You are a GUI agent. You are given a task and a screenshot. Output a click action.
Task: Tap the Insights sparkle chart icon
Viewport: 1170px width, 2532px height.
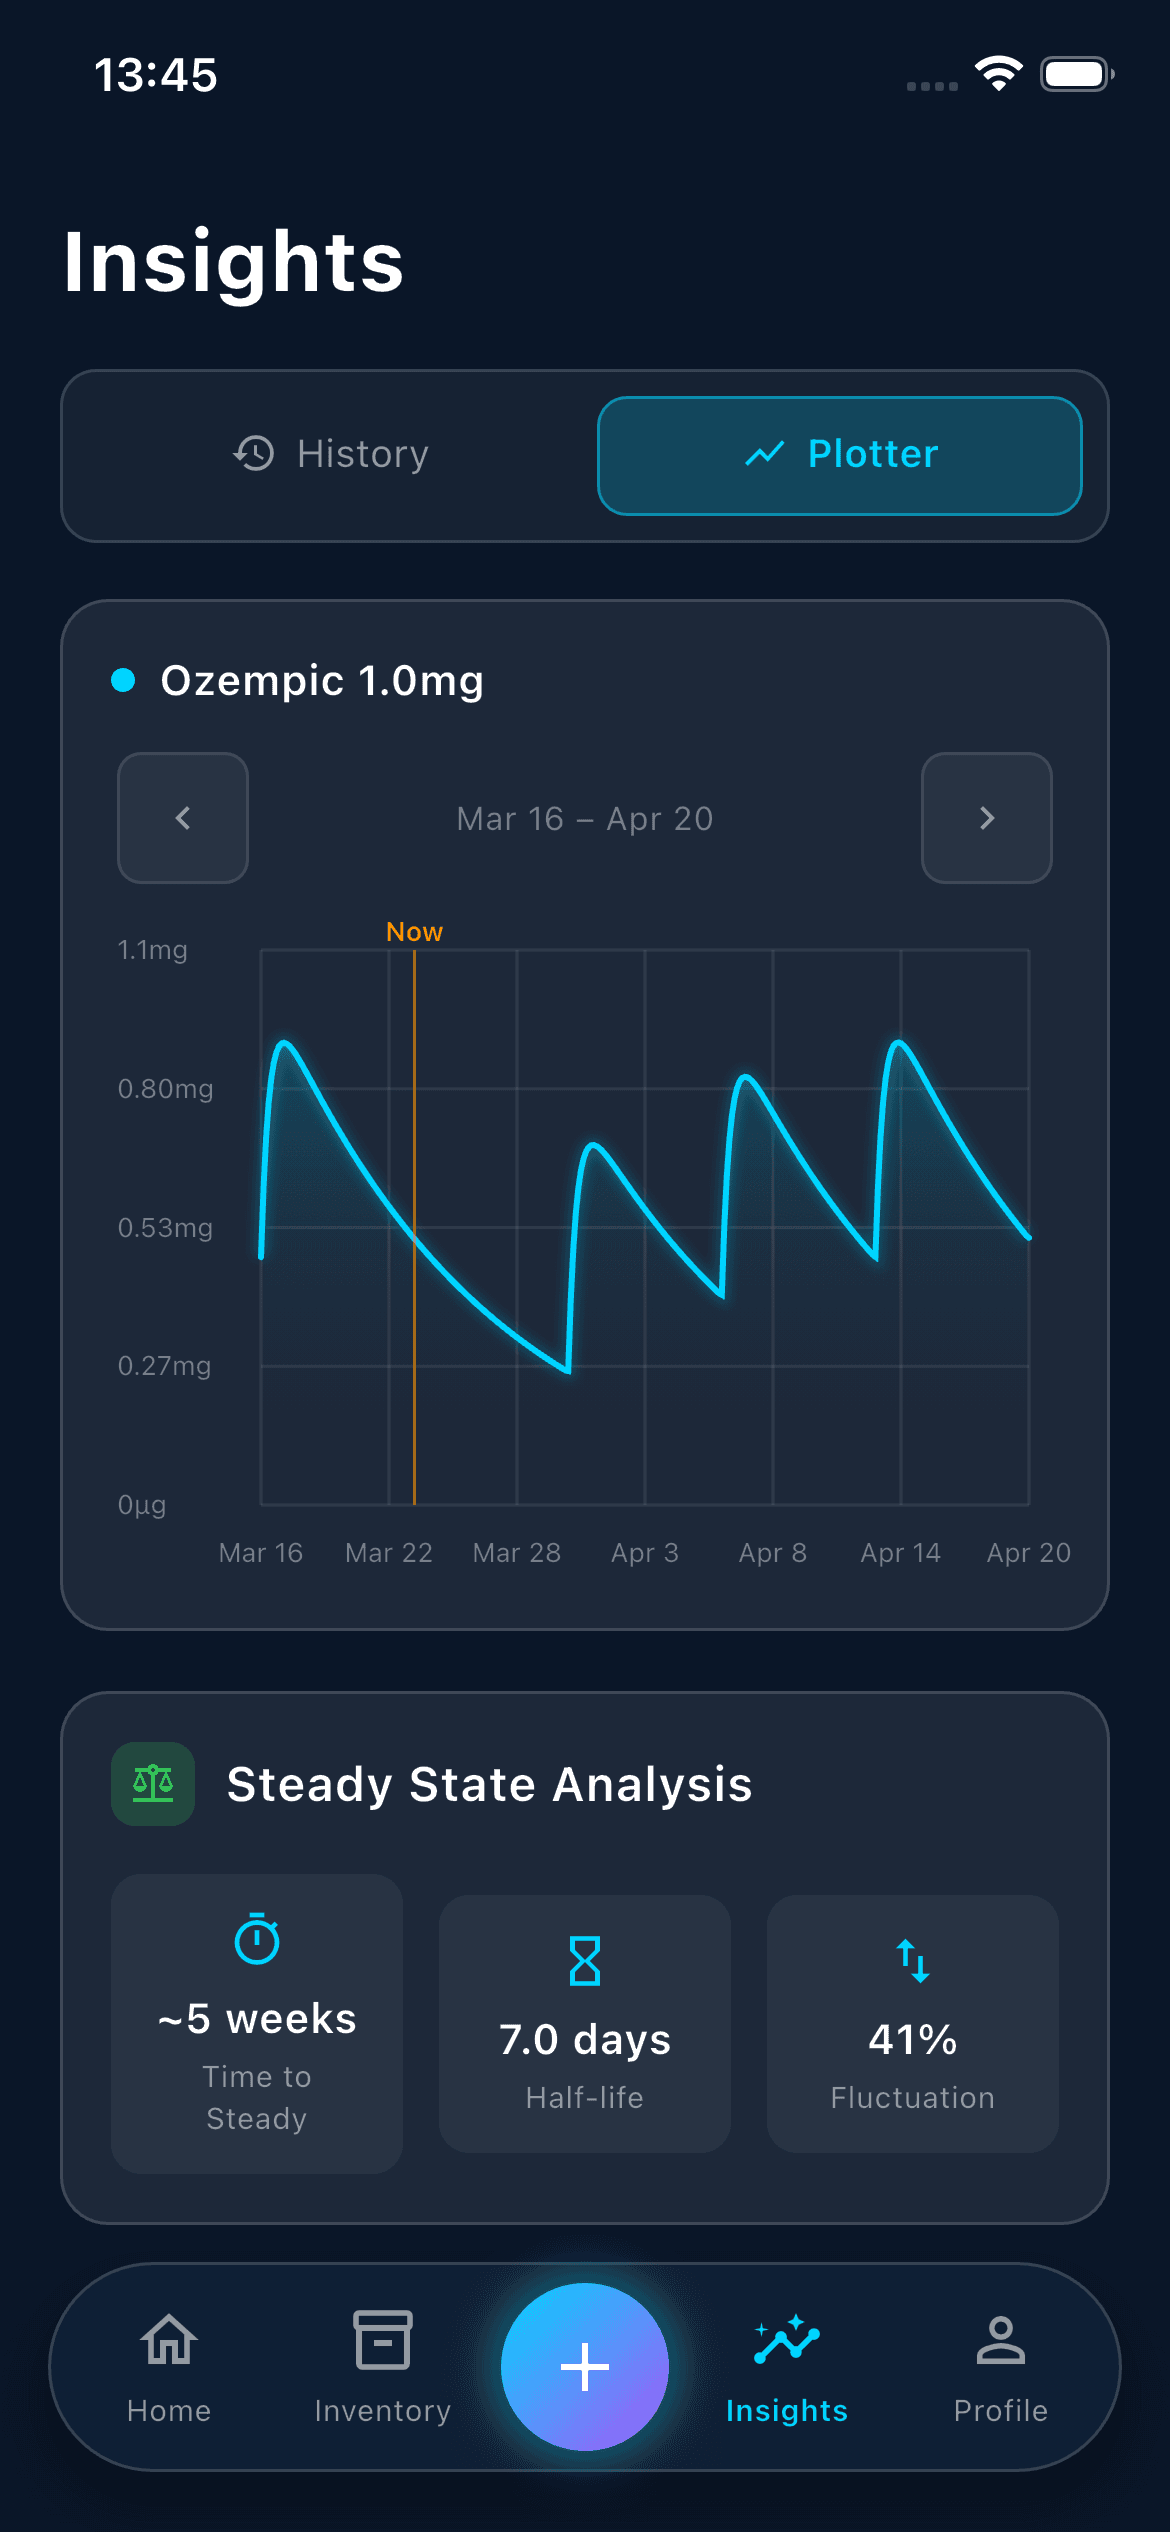(x=787, y=2341)
